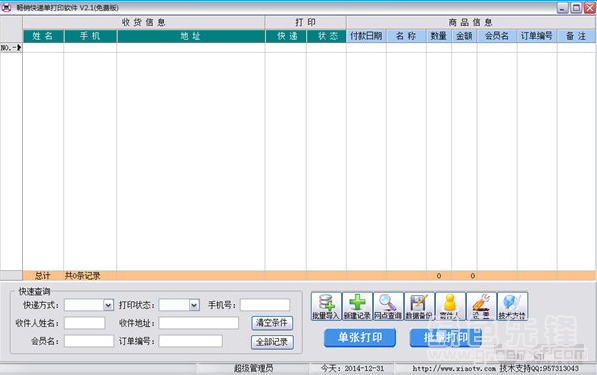Click the 技术支持 support icon
Image resolution: width=597 pixels, height=375 pixels.
click(x=512, y=306)
